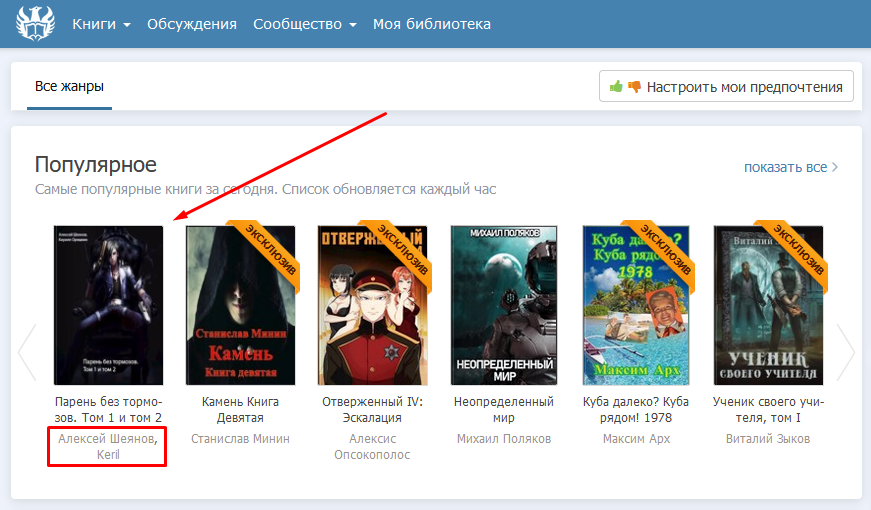
Task: Open the Книги dropdown menu
Action: (101, 24)
